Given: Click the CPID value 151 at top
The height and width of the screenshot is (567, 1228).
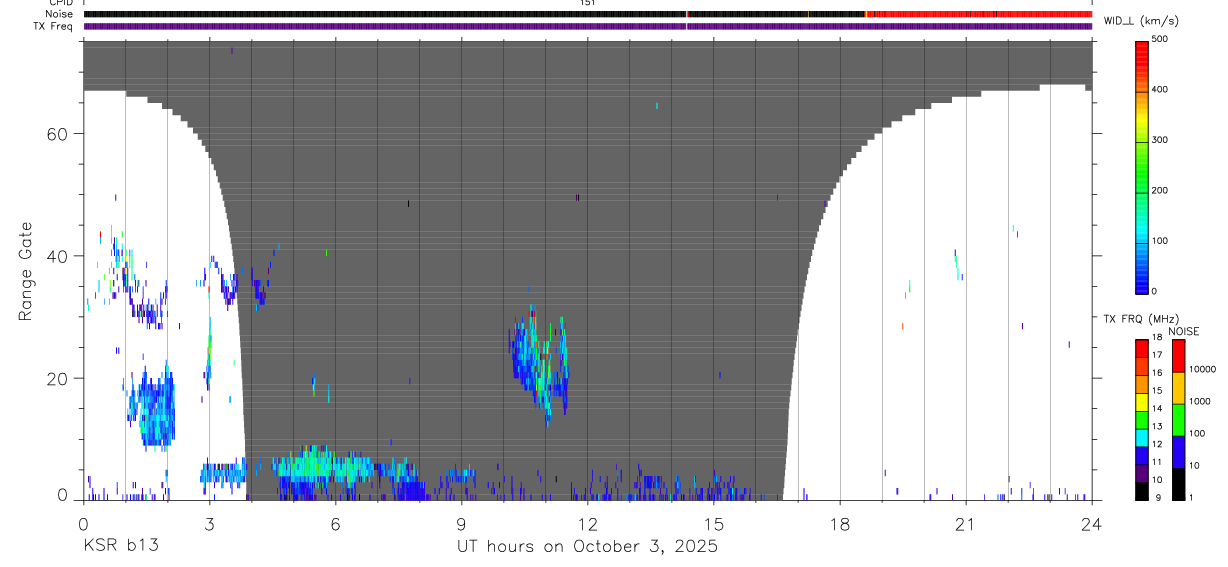Looking at the screenshot, I should coord(588,3).
